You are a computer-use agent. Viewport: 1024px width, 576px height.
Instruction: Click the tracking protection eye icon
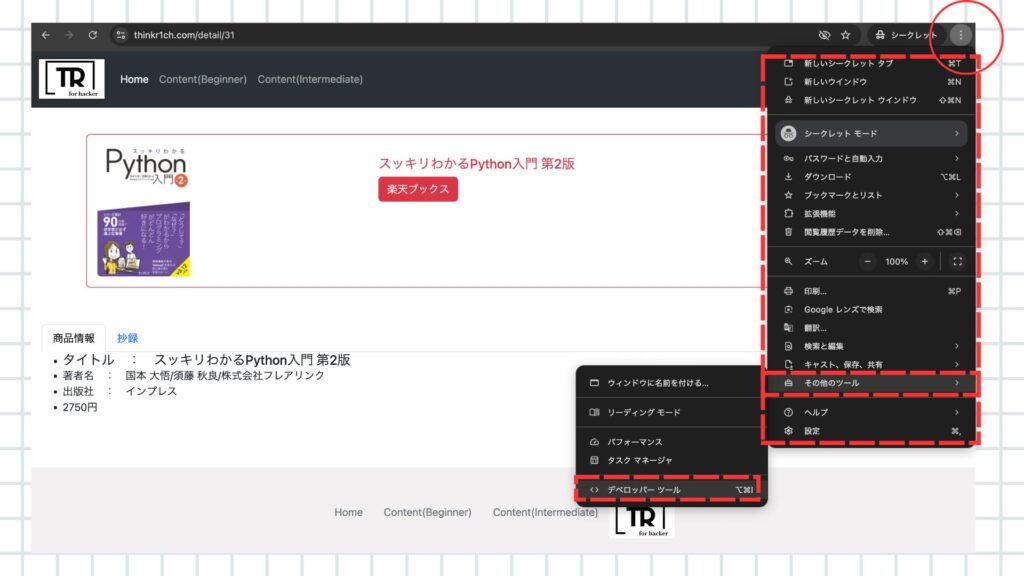[824, 35]
